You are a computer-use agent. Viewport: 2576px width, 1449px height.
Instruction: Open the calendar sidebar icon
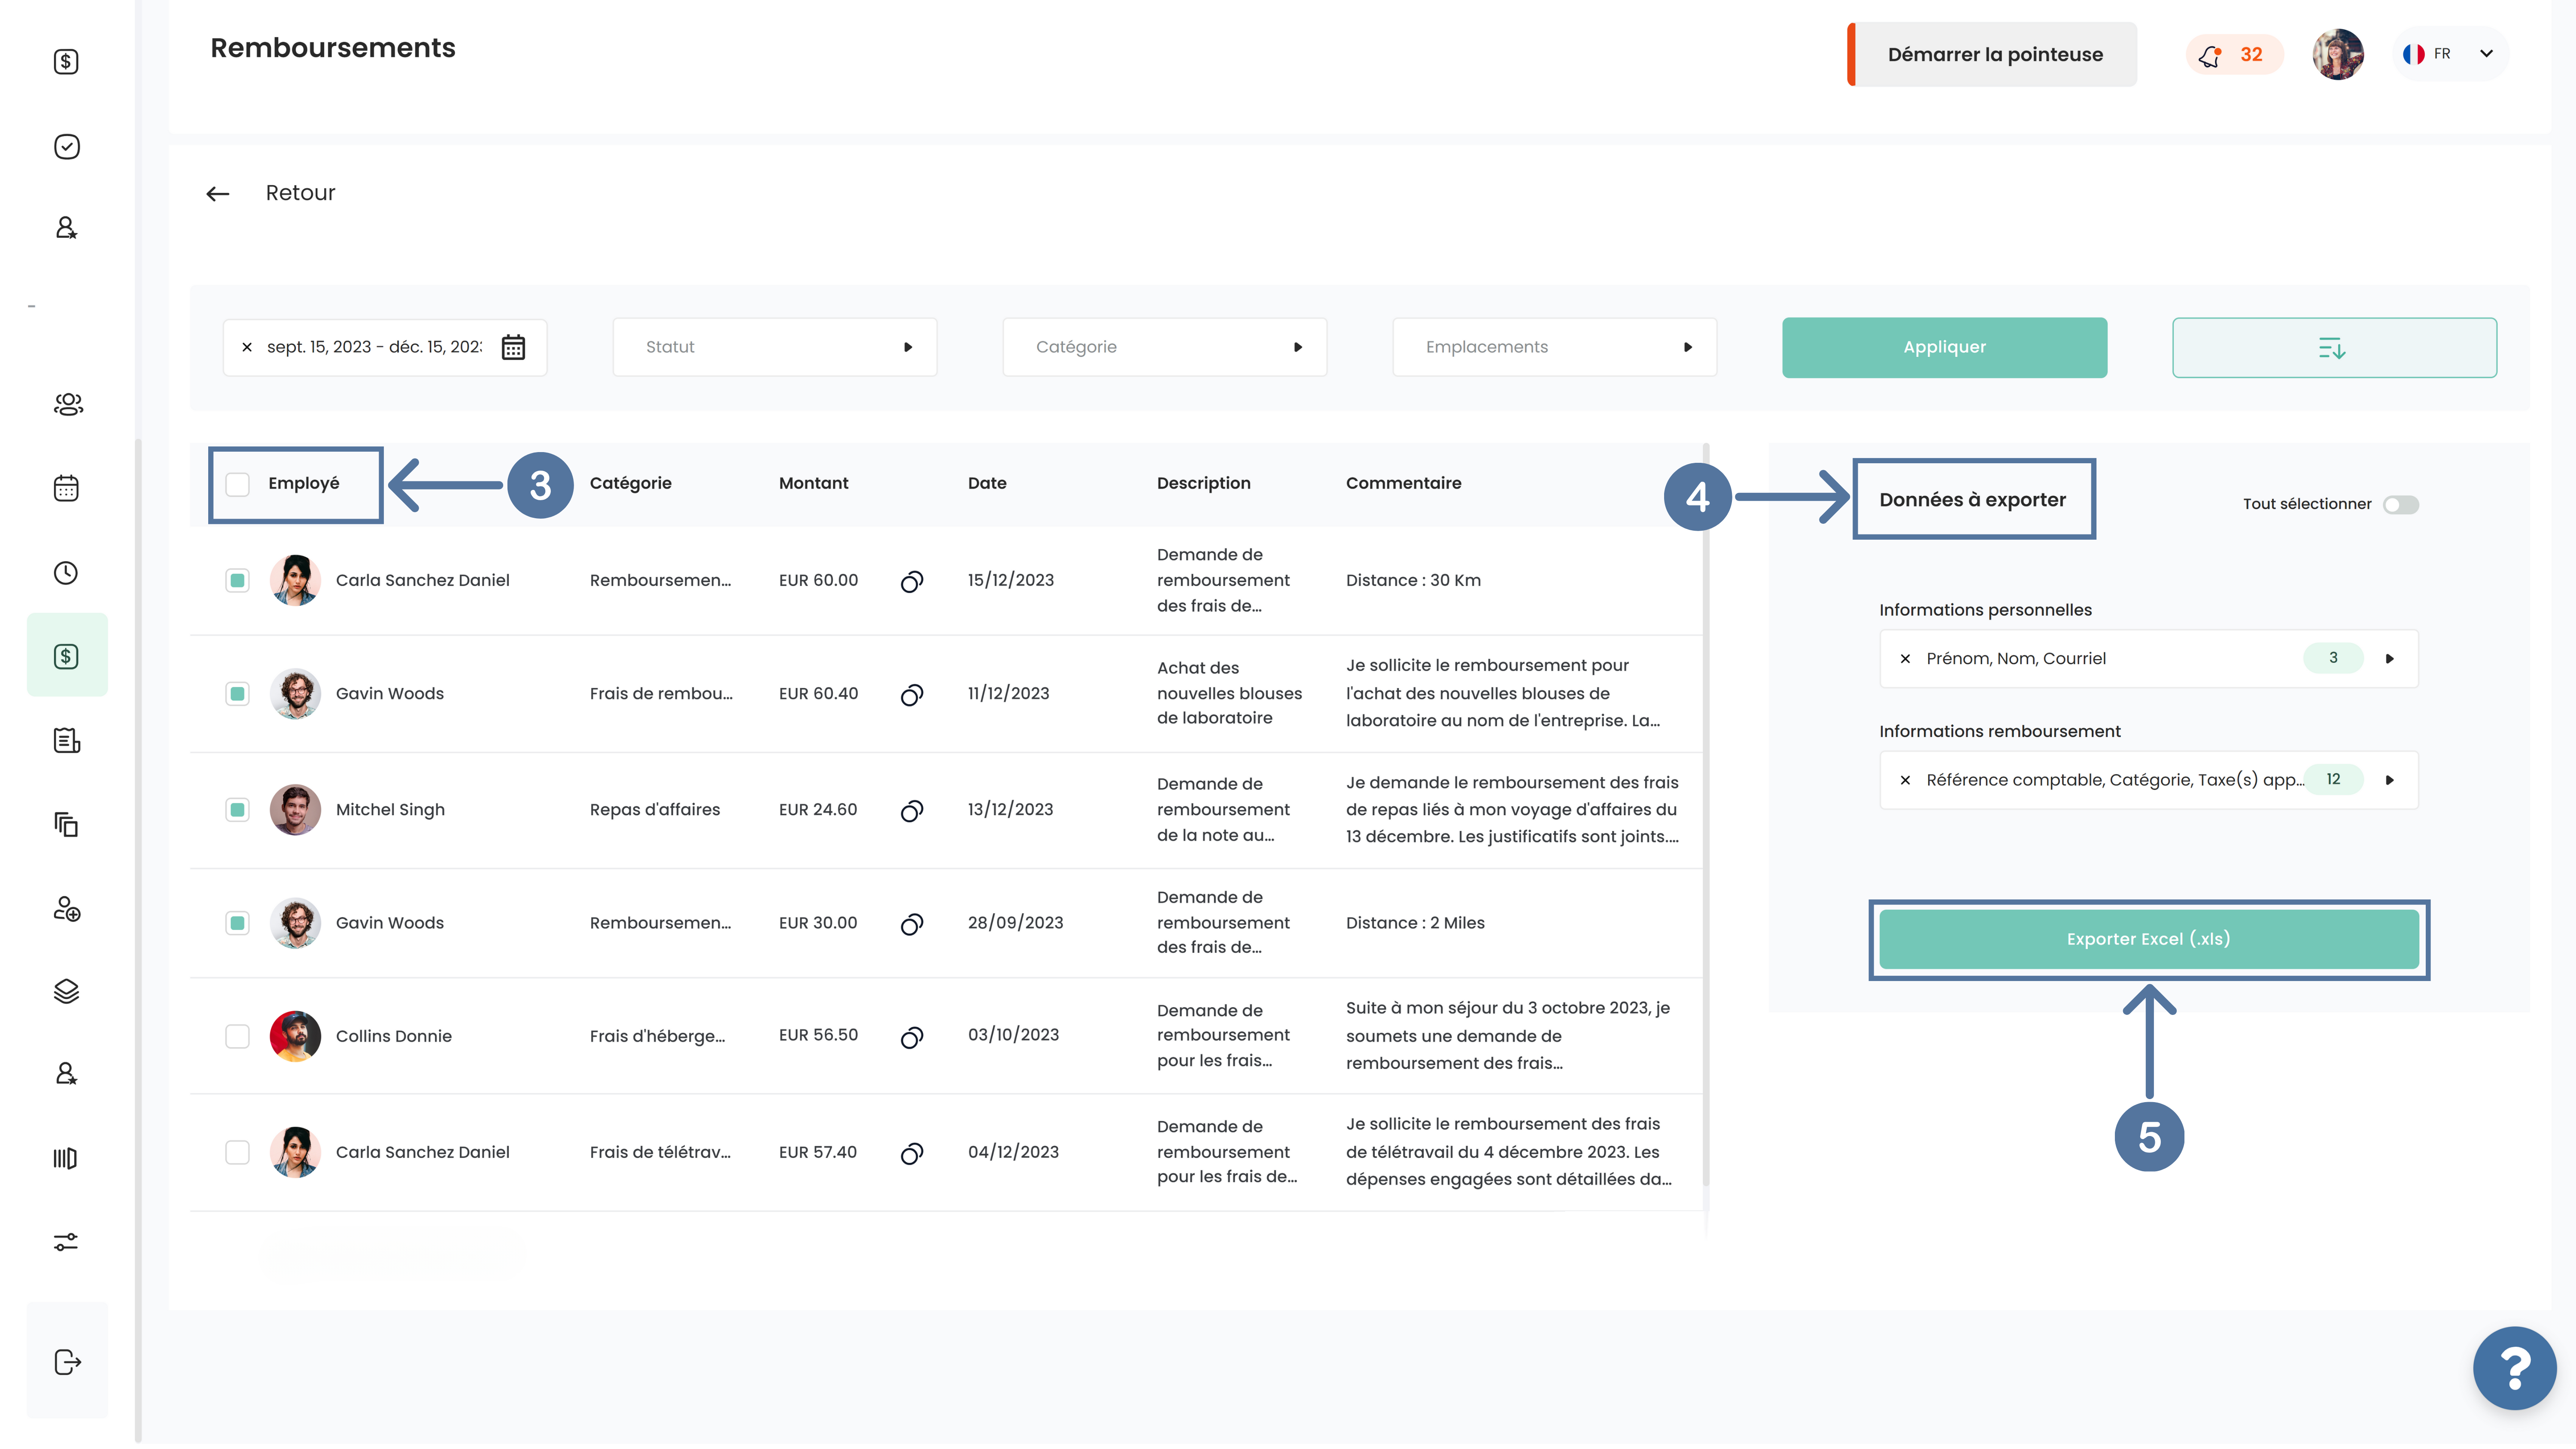click(66, 488)
